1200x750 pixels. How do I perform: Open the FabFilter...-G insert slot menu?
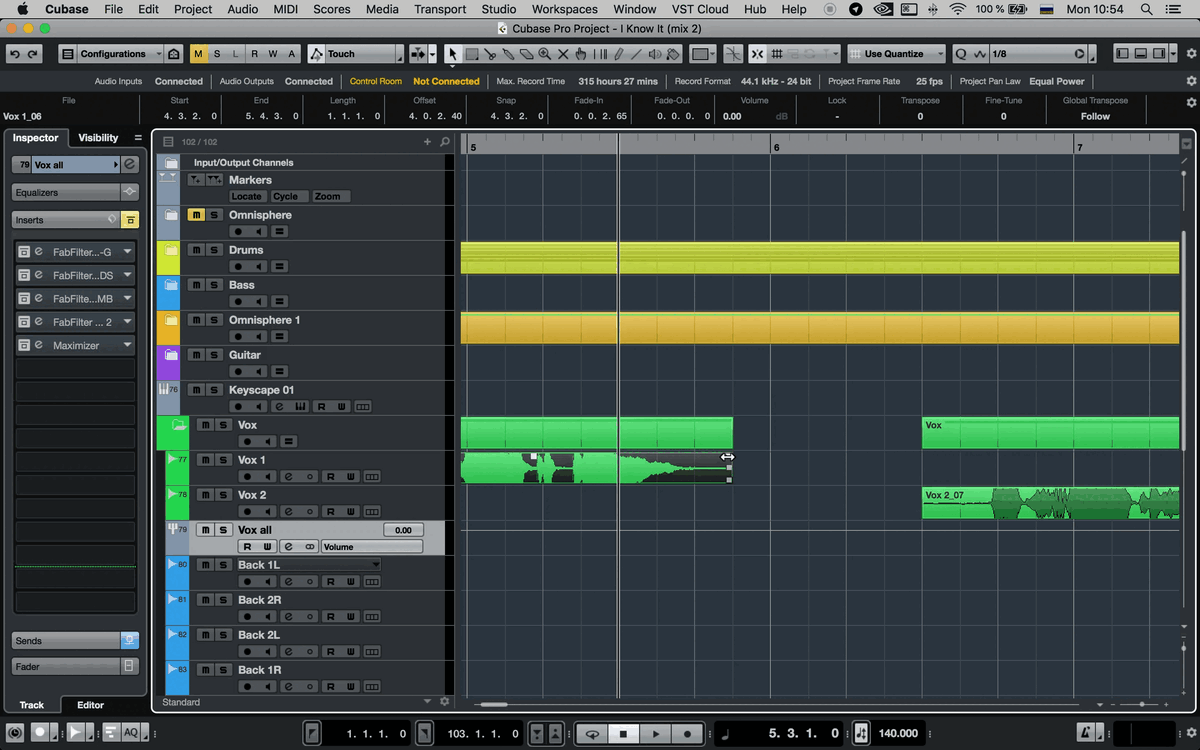click(128, 251)
